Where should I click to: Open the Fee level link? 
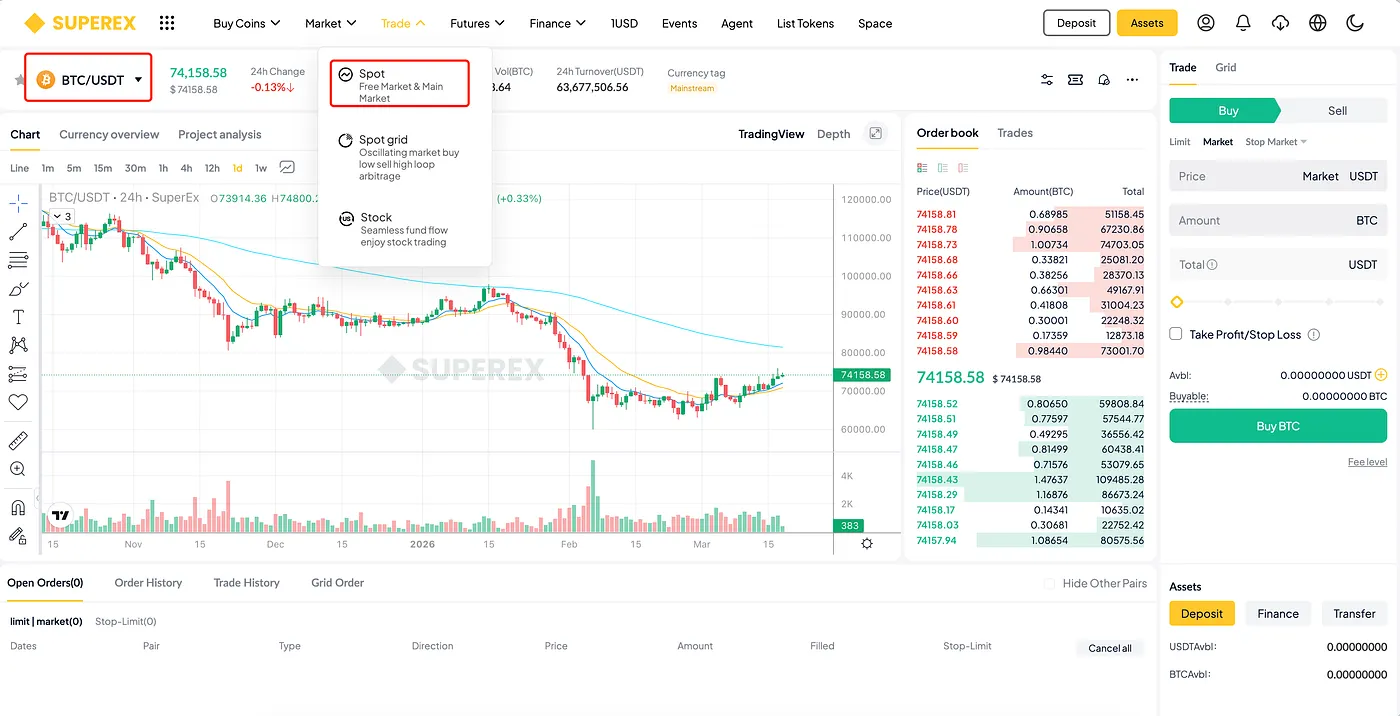1367,461
